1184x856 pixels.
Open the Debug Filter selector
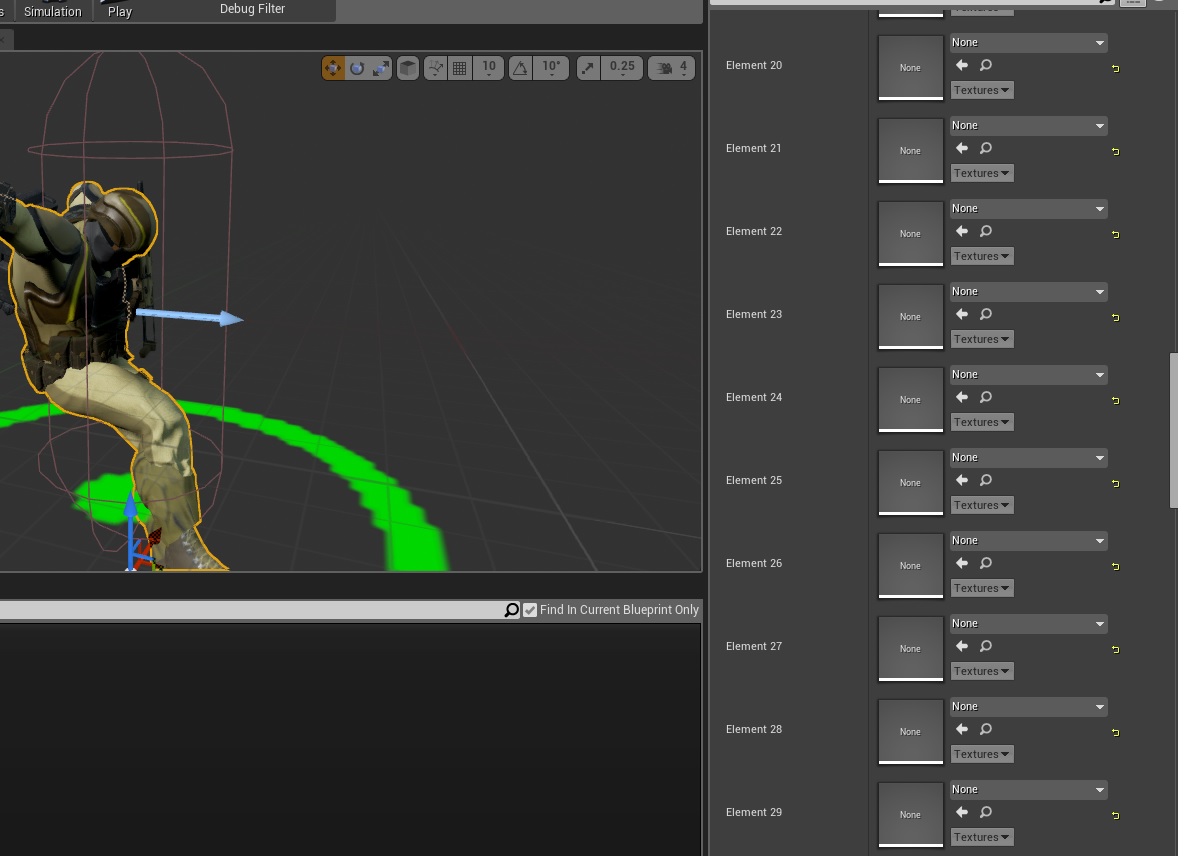[x=252, y=9]
